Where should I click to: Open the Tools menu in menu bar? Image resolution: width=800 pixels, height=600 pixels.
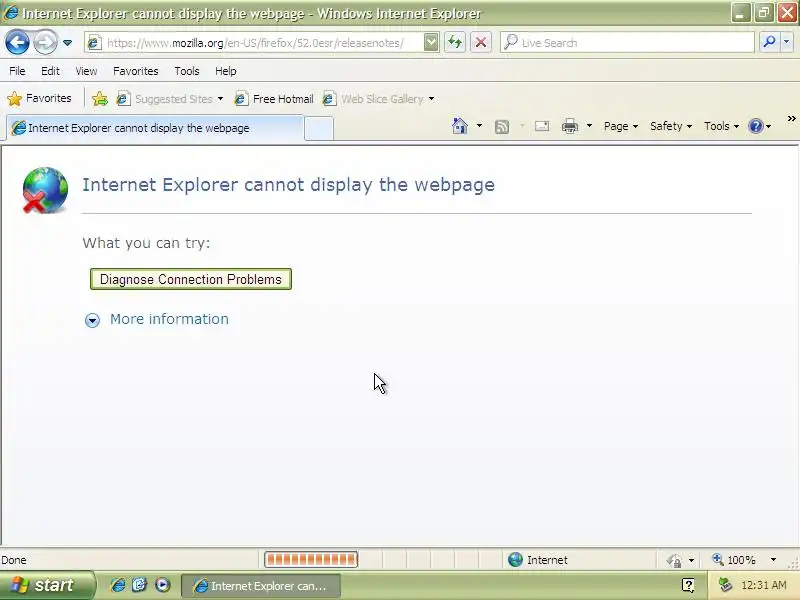click(187, 71)
